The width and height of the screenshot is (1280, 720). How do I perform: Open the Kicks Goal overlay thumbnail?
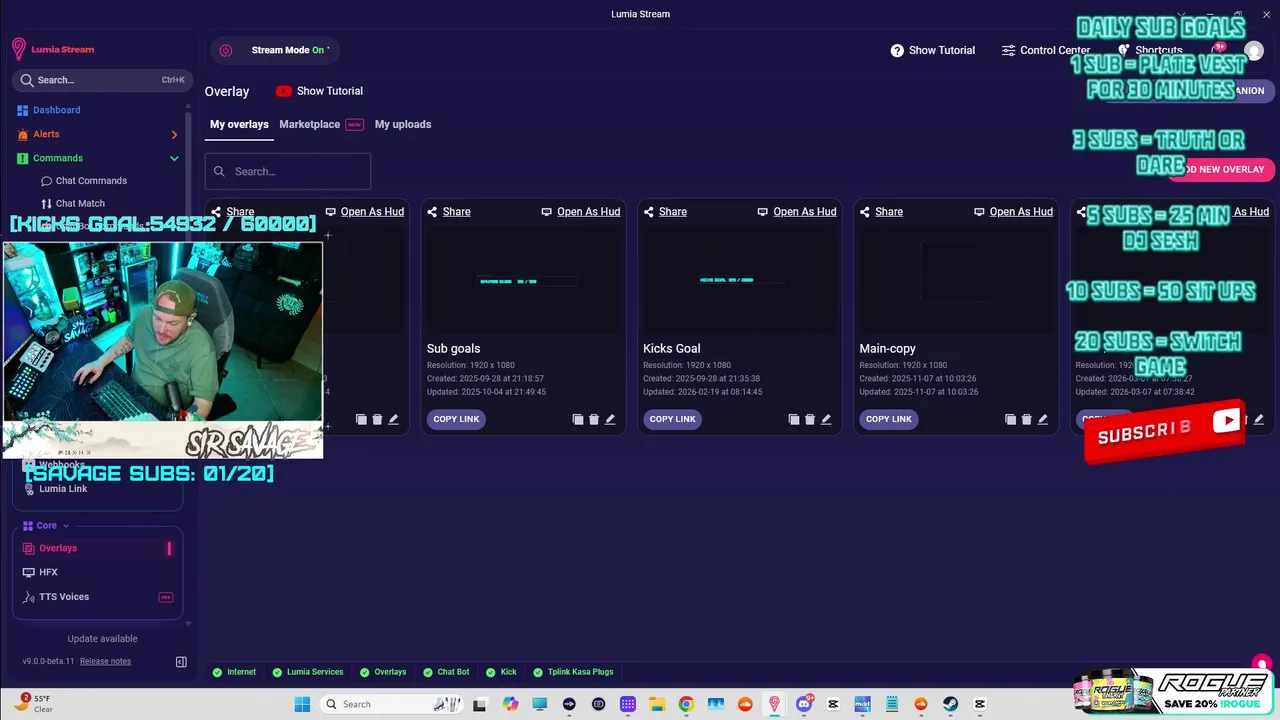pyautogui.click(x=739, y=280)
